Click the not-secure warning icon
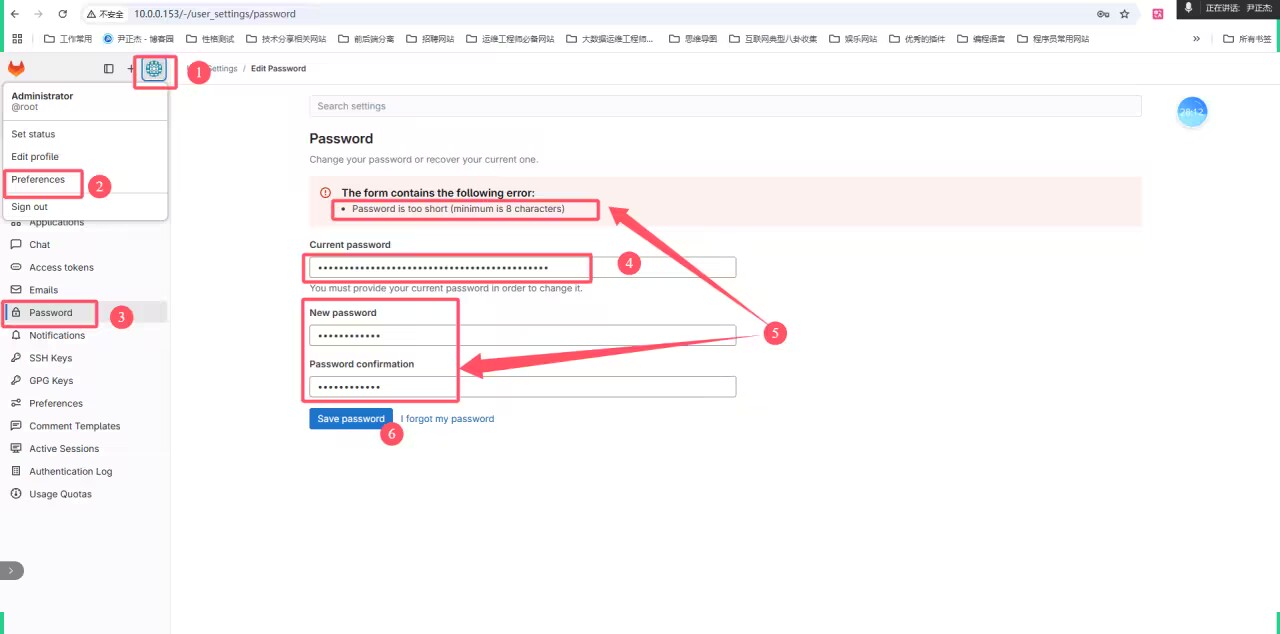The height and width of the screenshot is (634, 1280). click(91, 14)
